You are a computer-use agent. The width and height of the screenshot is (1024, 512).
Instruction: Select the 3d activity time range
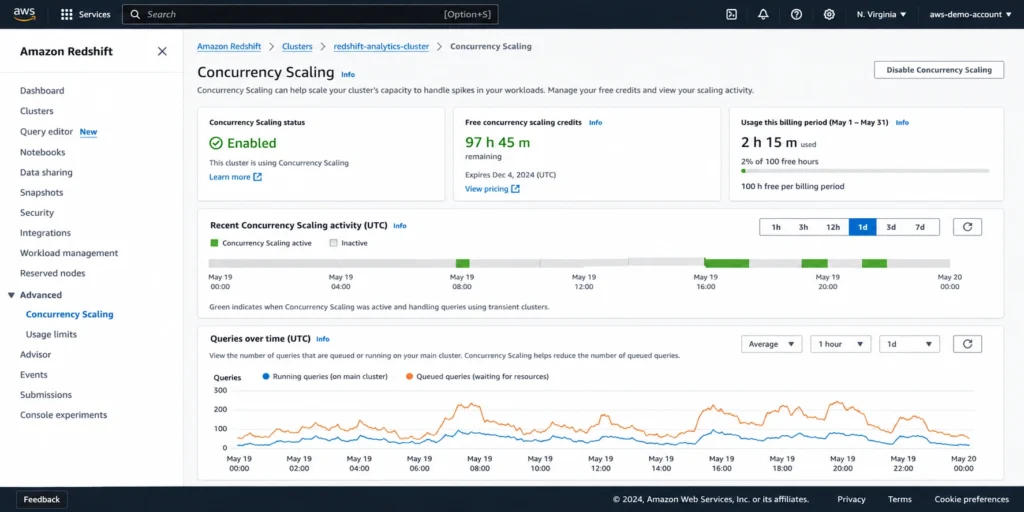pos(891,227)
